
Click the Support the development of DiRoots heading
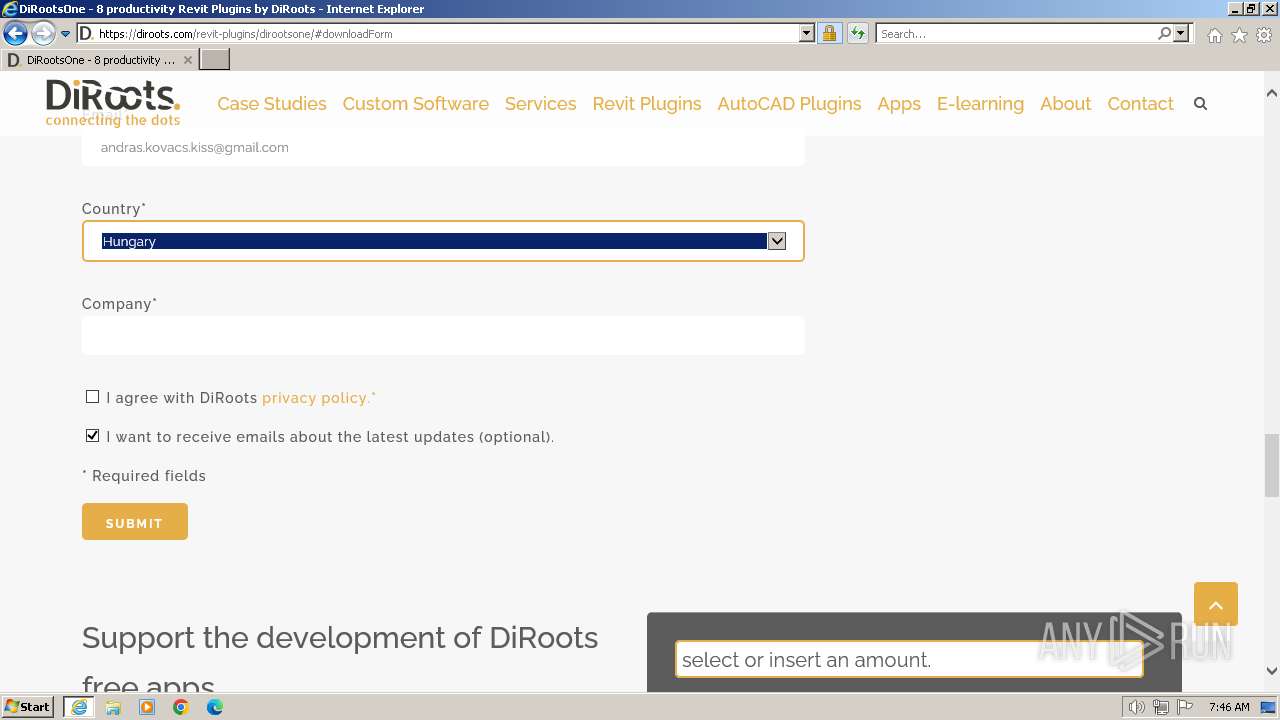(x=340, y=660)
